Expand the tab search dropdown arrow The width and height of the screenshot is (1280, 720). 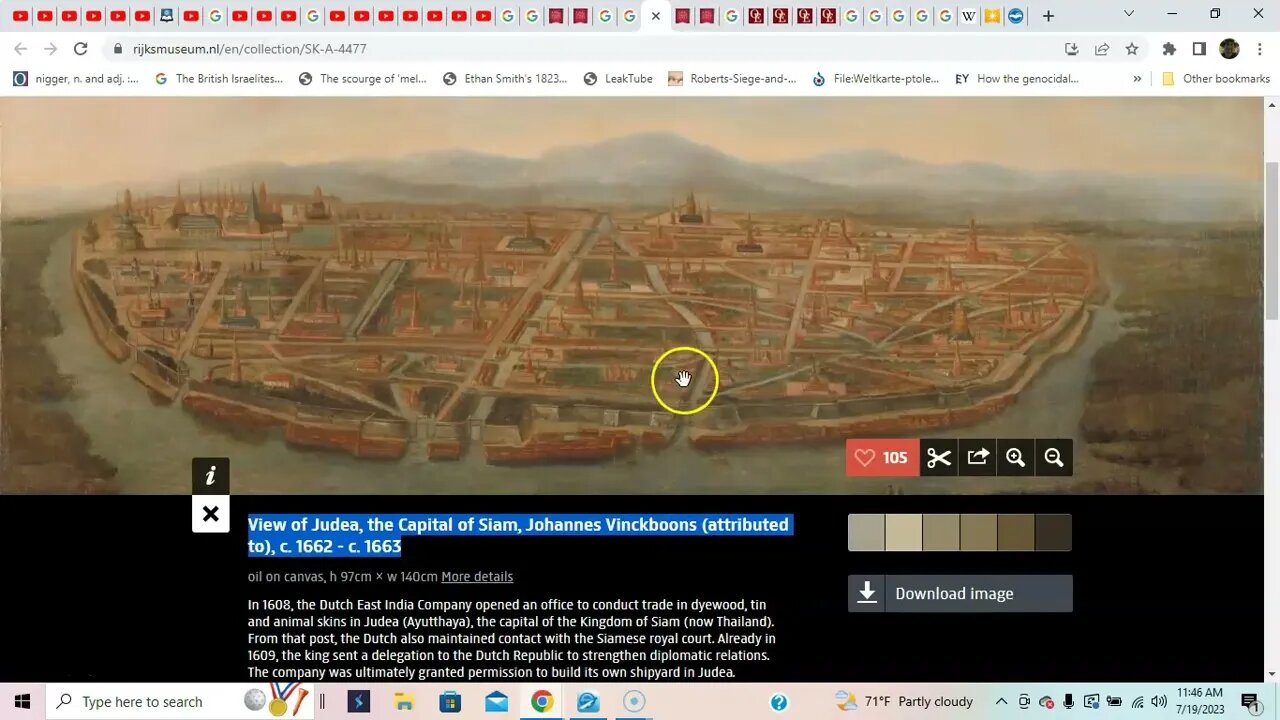[1129, 14]
